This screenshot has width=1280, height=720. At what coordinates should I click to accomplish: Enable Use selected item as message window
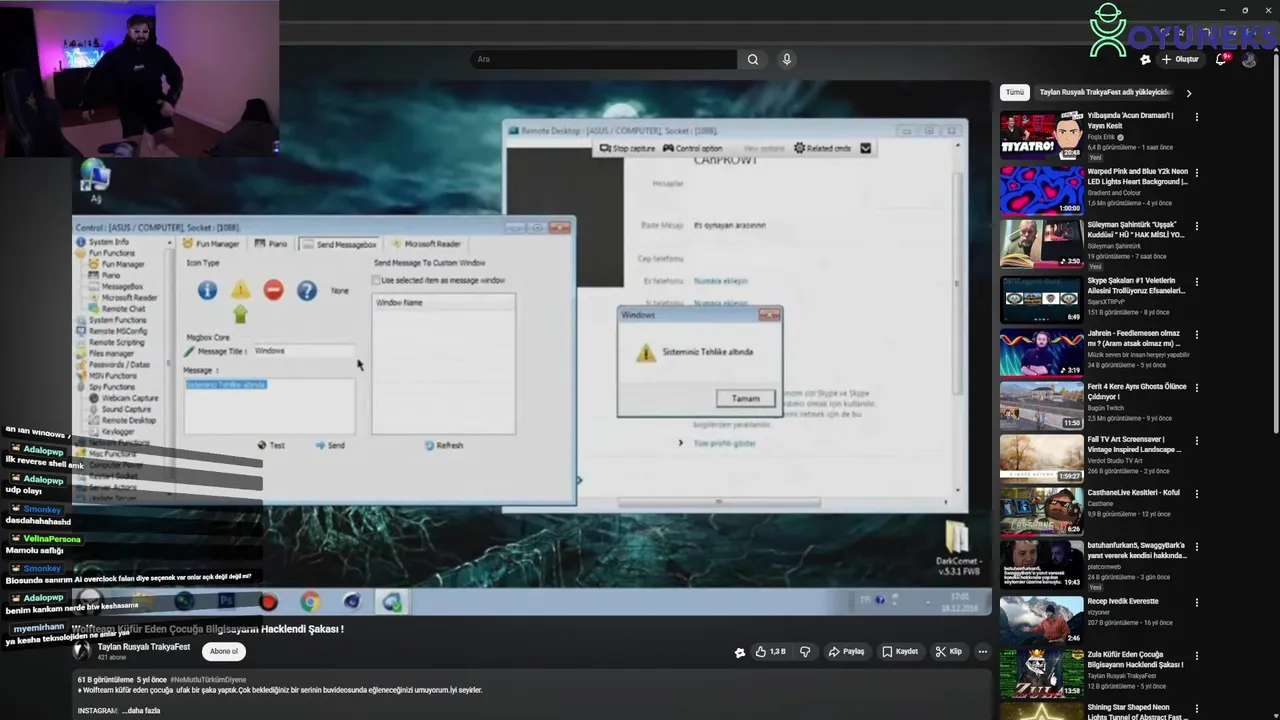tap(376, 280)
